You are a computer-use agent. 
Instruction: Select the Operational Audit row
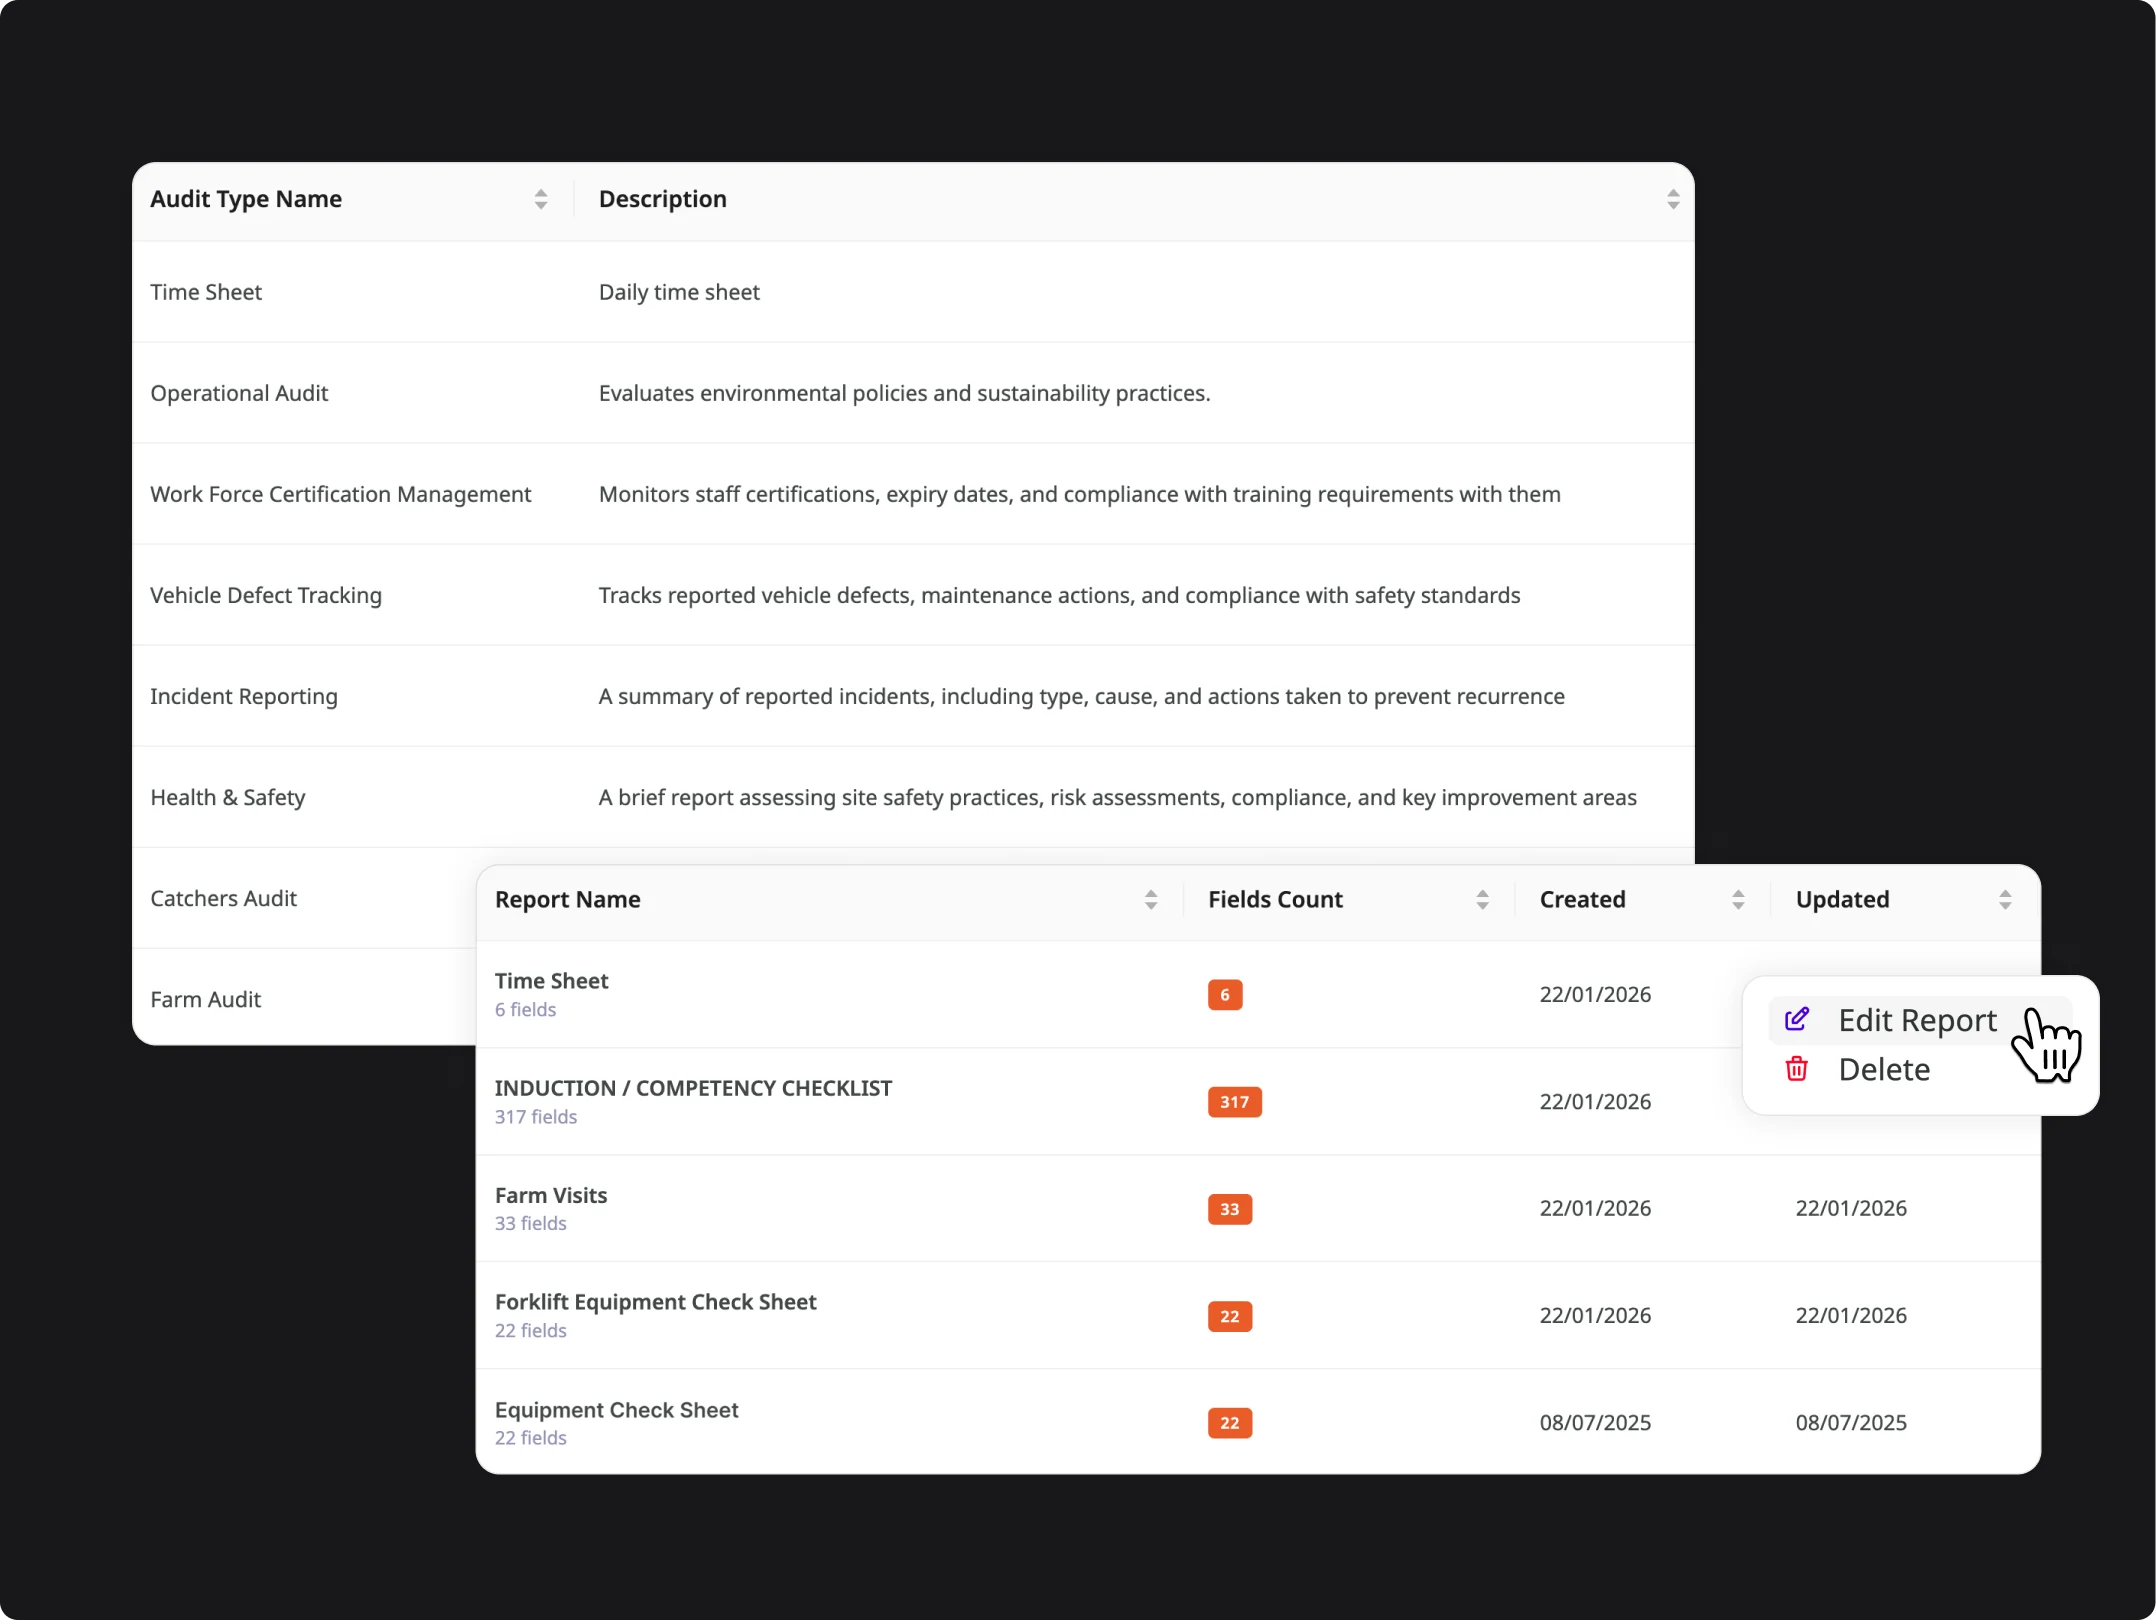coord(239,393)
